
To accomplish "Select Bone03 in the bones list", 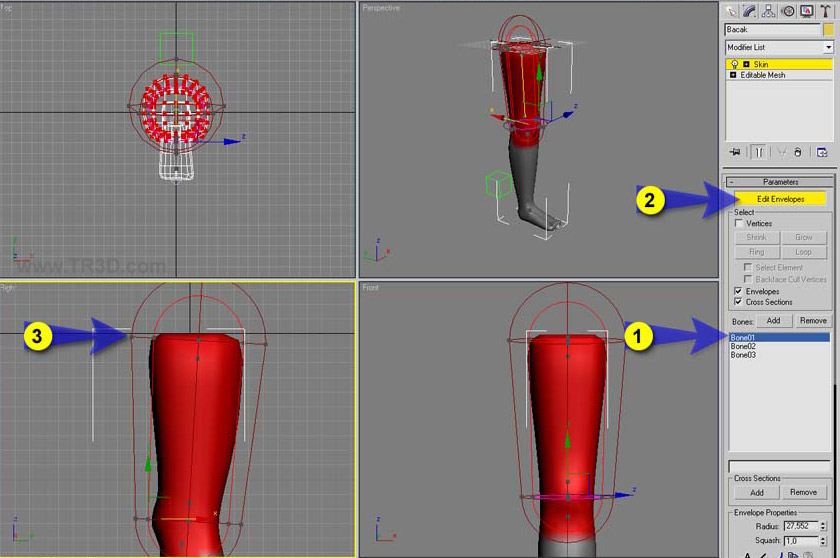I will click(x=779, y=355).
